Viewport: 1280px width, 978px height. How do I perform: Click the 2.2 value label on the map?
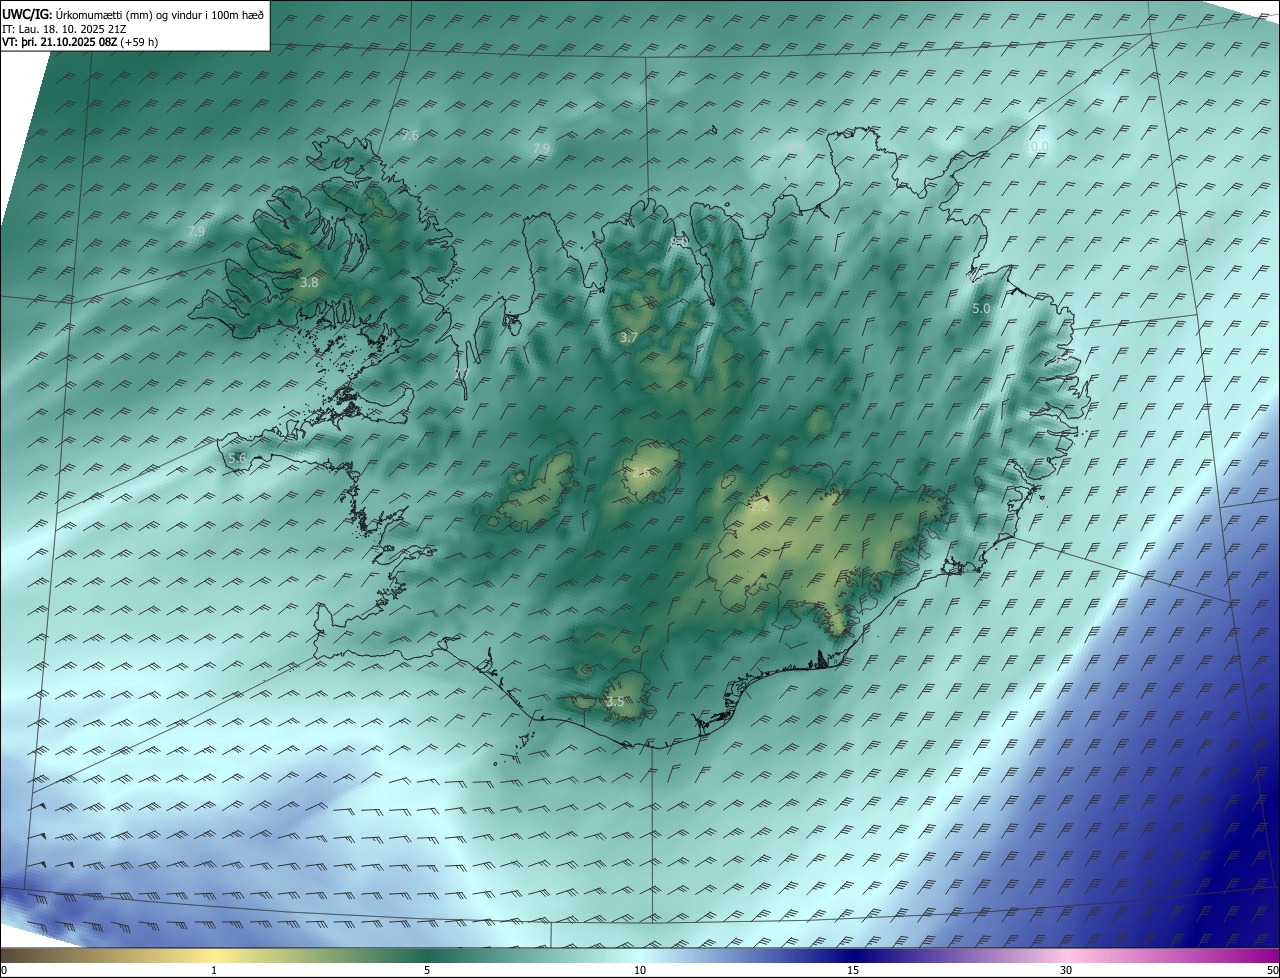pos(760,507)
